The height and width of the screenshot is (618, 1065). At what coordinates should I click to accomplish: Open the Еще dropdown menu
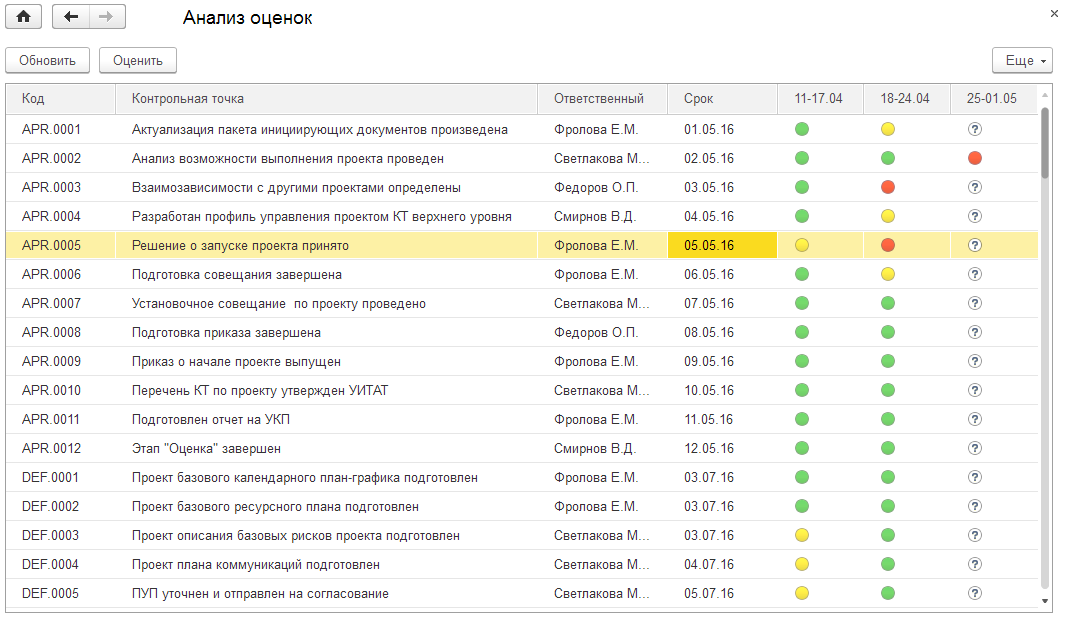1021,61
